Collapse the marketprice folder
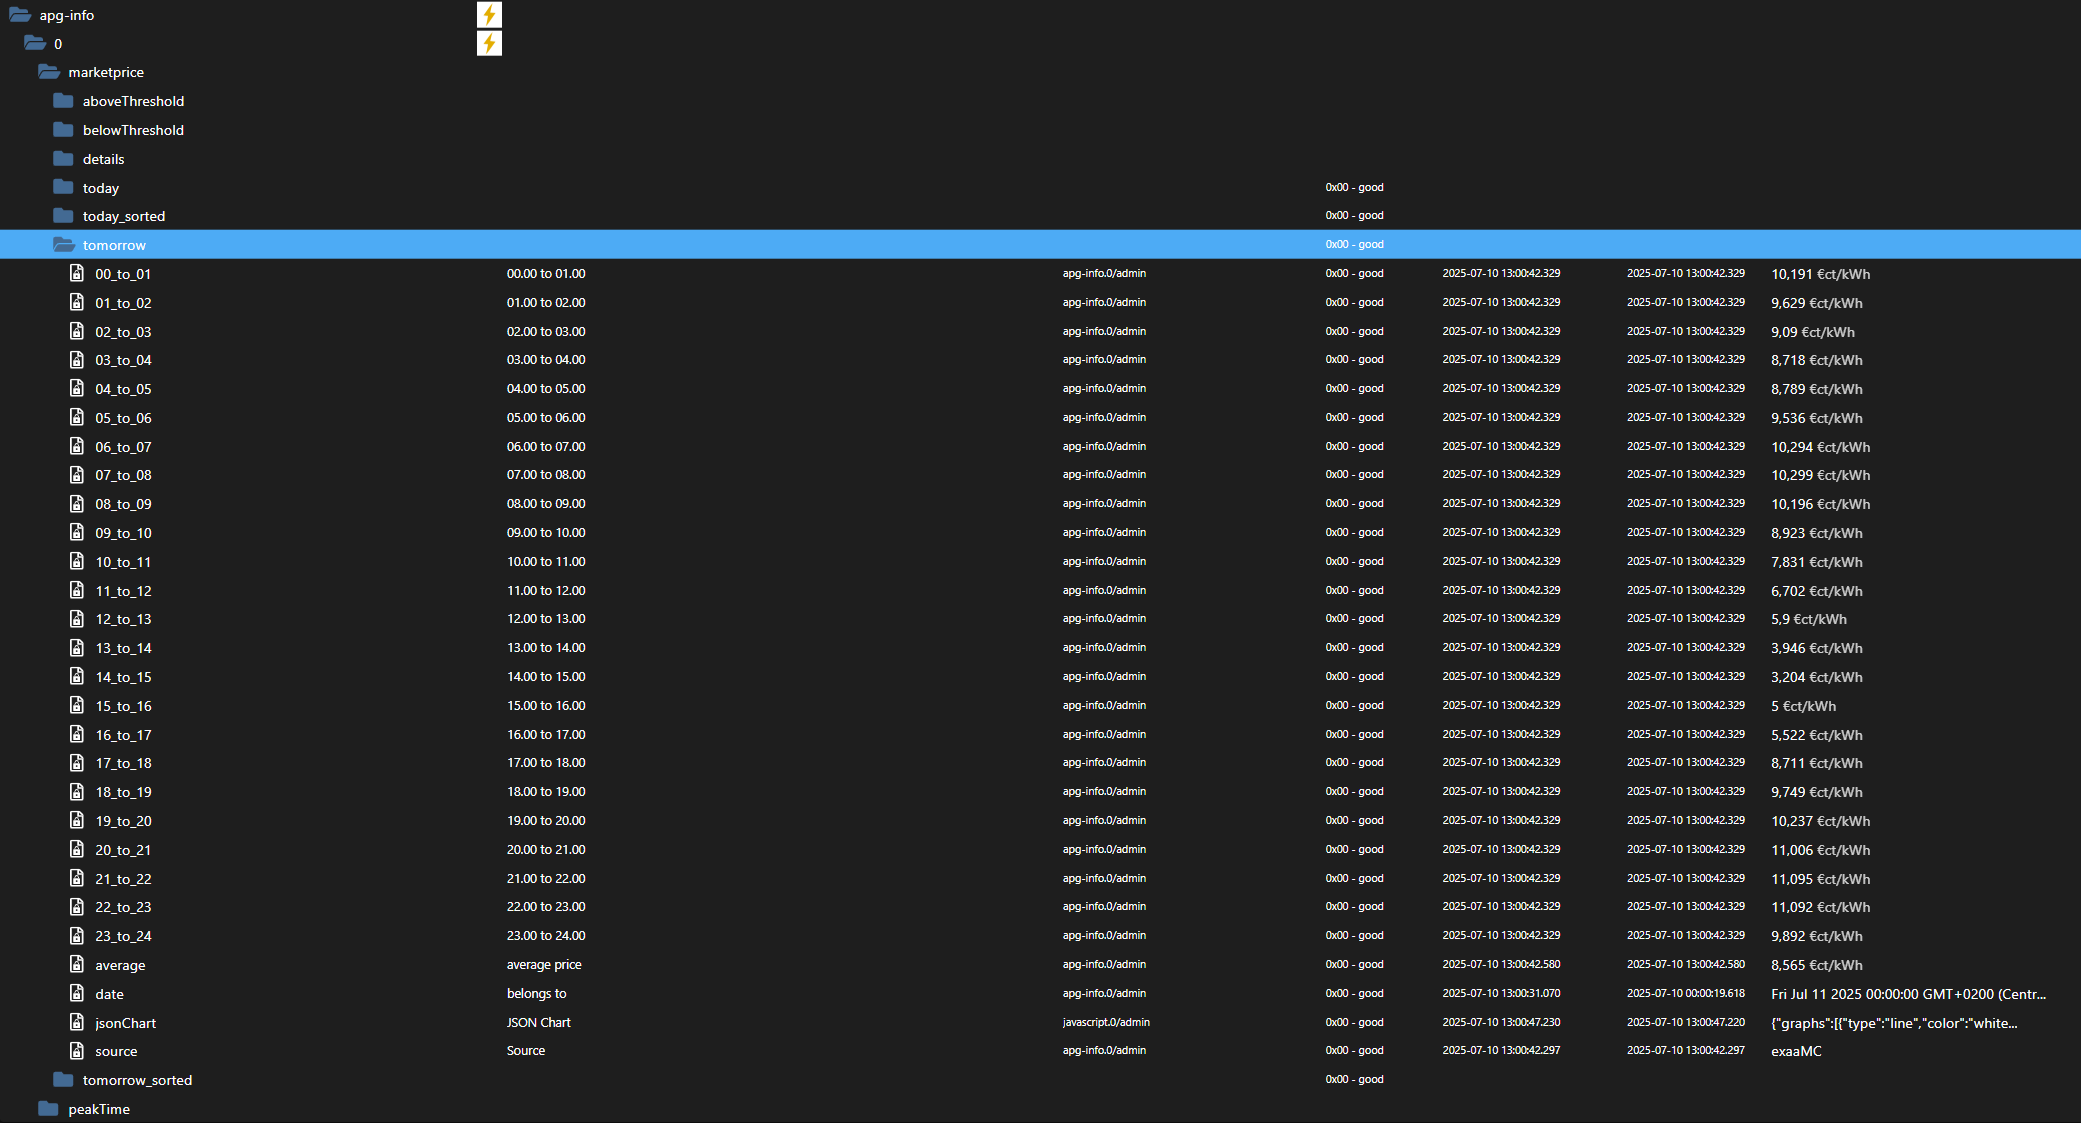The image size is (2081, 1123). (49, 72)
